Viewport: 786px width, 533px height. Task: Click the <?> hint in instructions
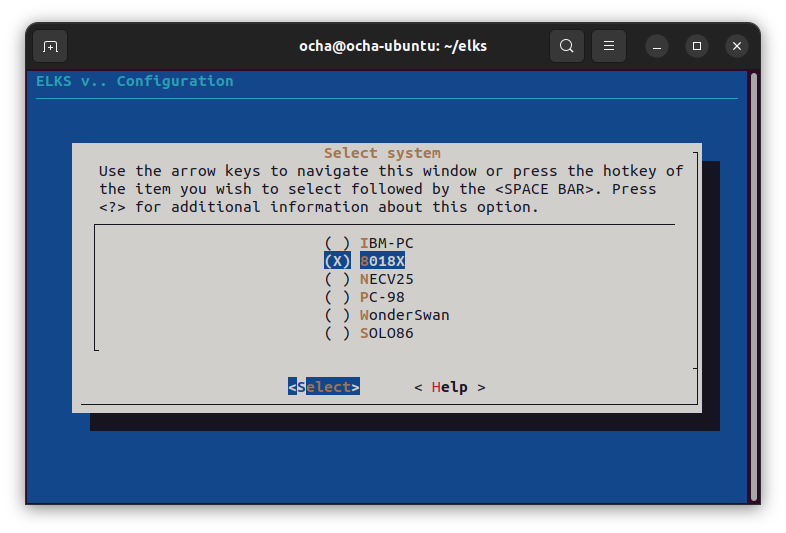click(112, 207)
